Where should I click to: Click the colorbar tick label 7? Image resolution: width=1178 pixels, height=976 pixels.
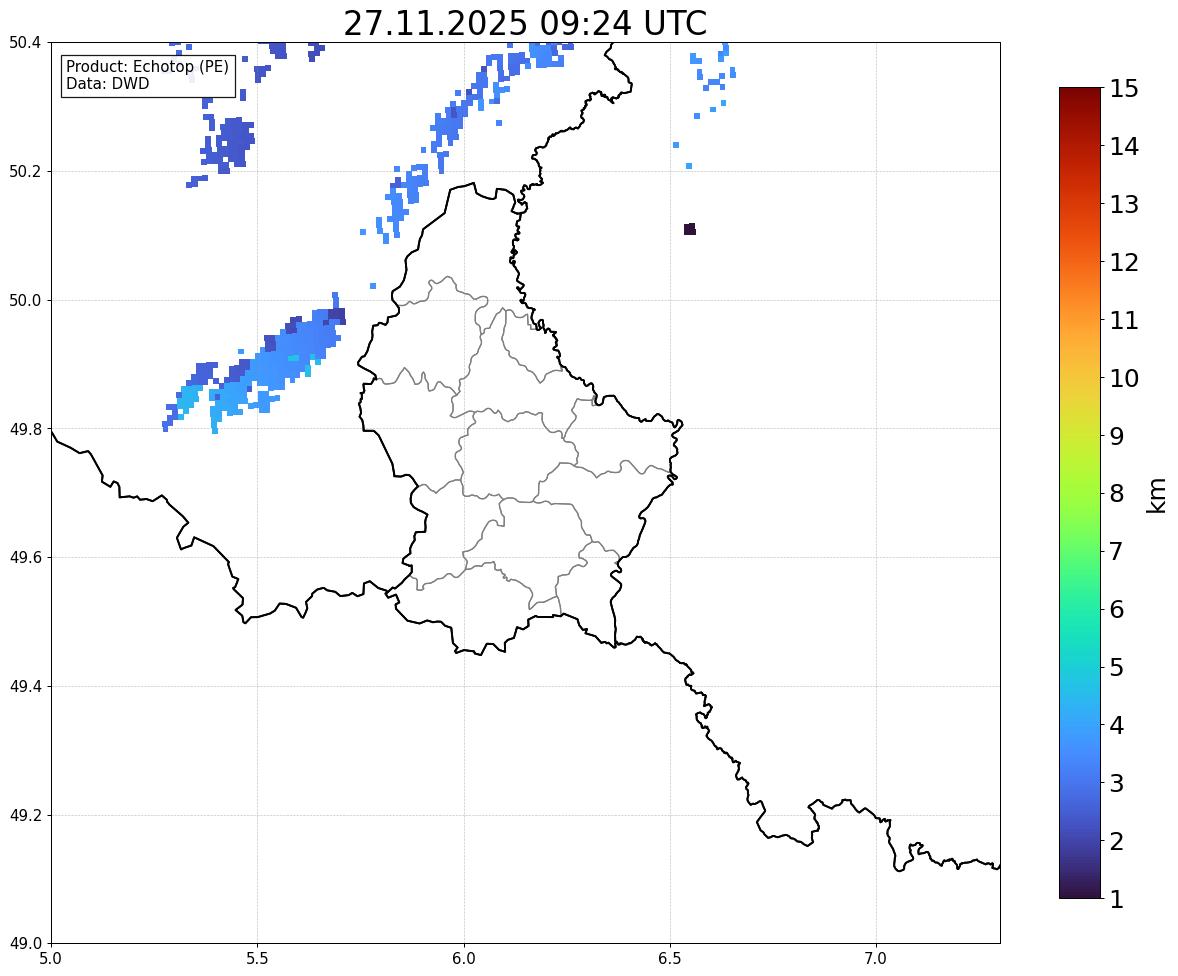click(x=1117, y=551)
